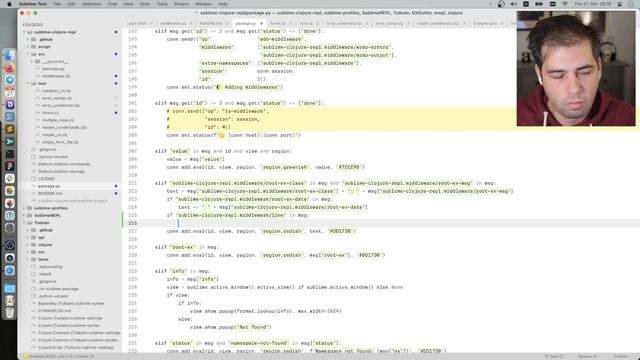Click the Wi-Fi icon in menu bar

tap(565, 4)
